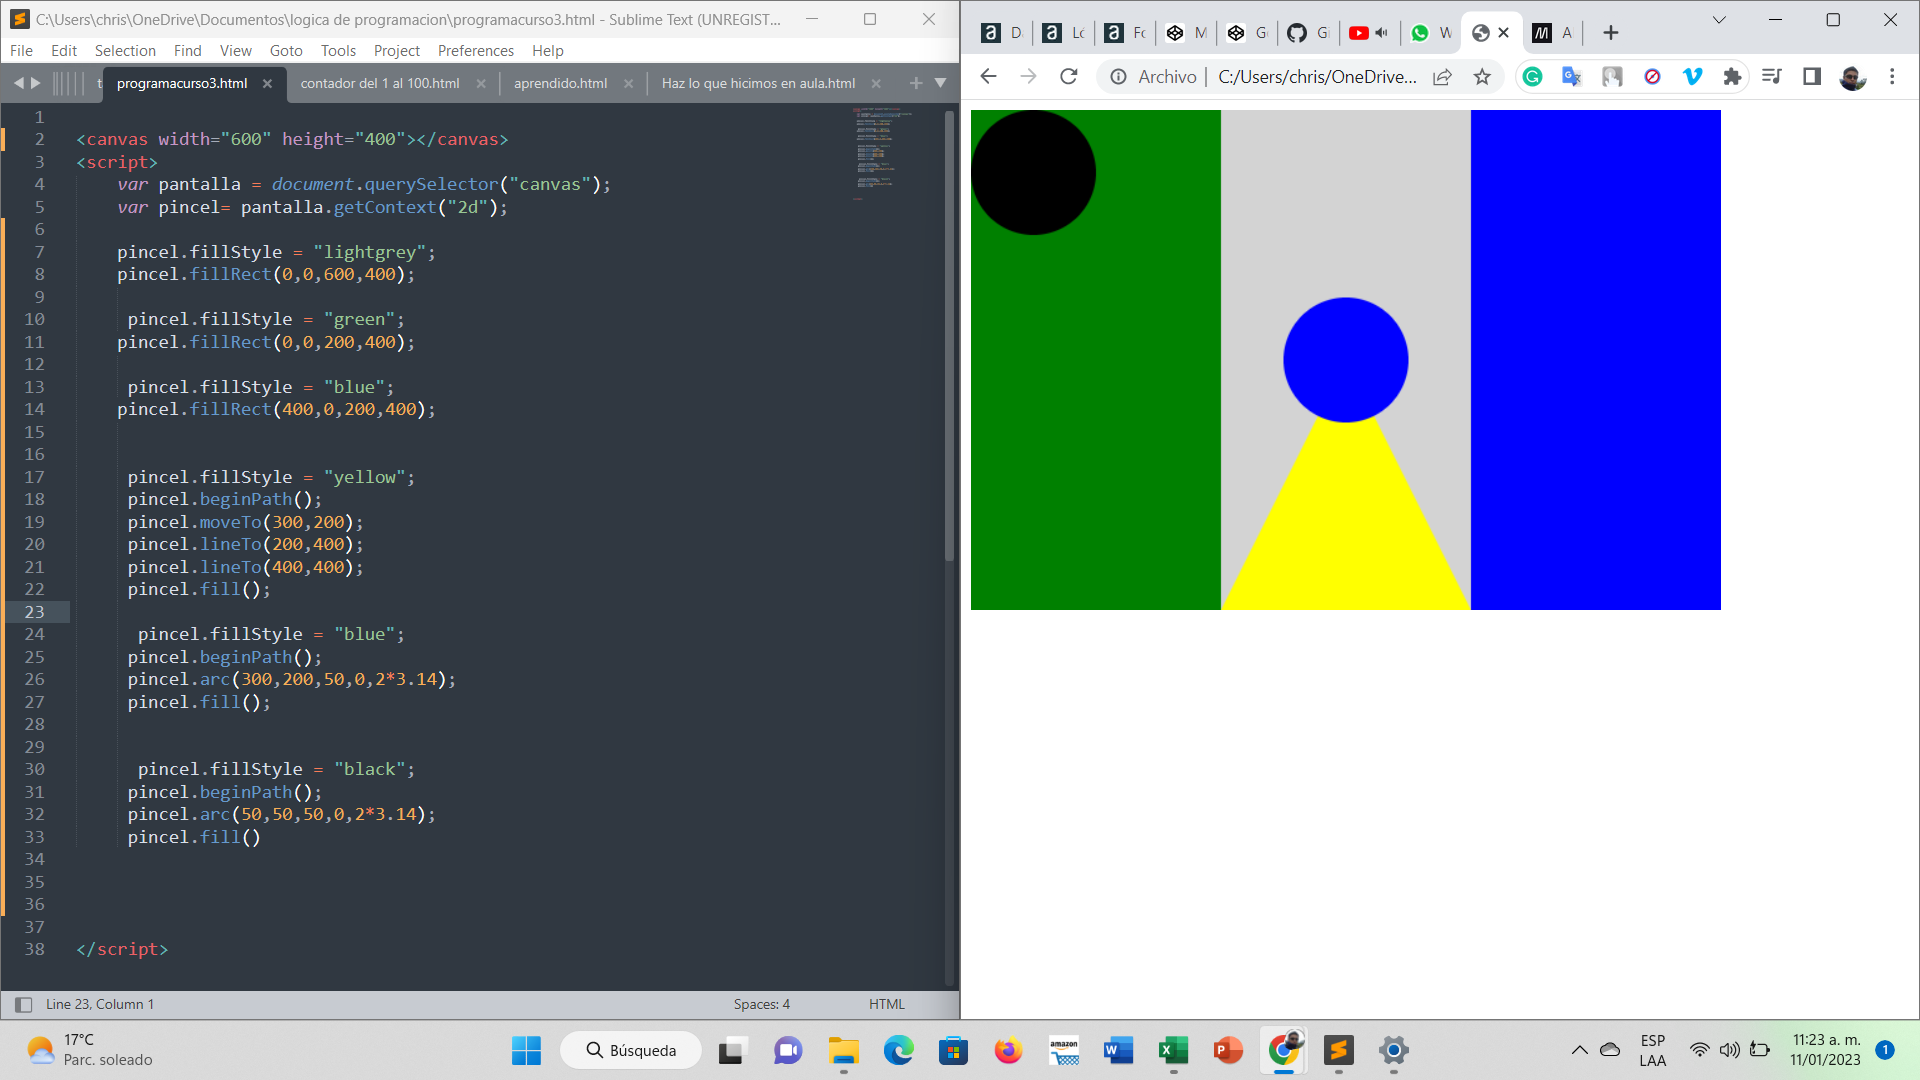Viewport: 1920px width, 1080px height.
Task: Reload the page in Chrome
Action: pos(1069,77)
